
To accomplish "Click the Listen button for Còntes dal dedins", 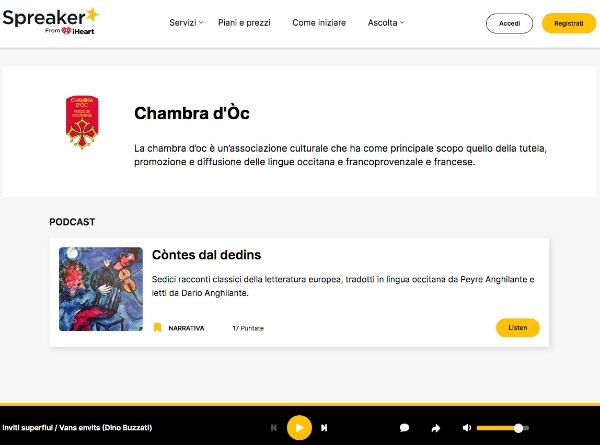I will pos(518,328).
